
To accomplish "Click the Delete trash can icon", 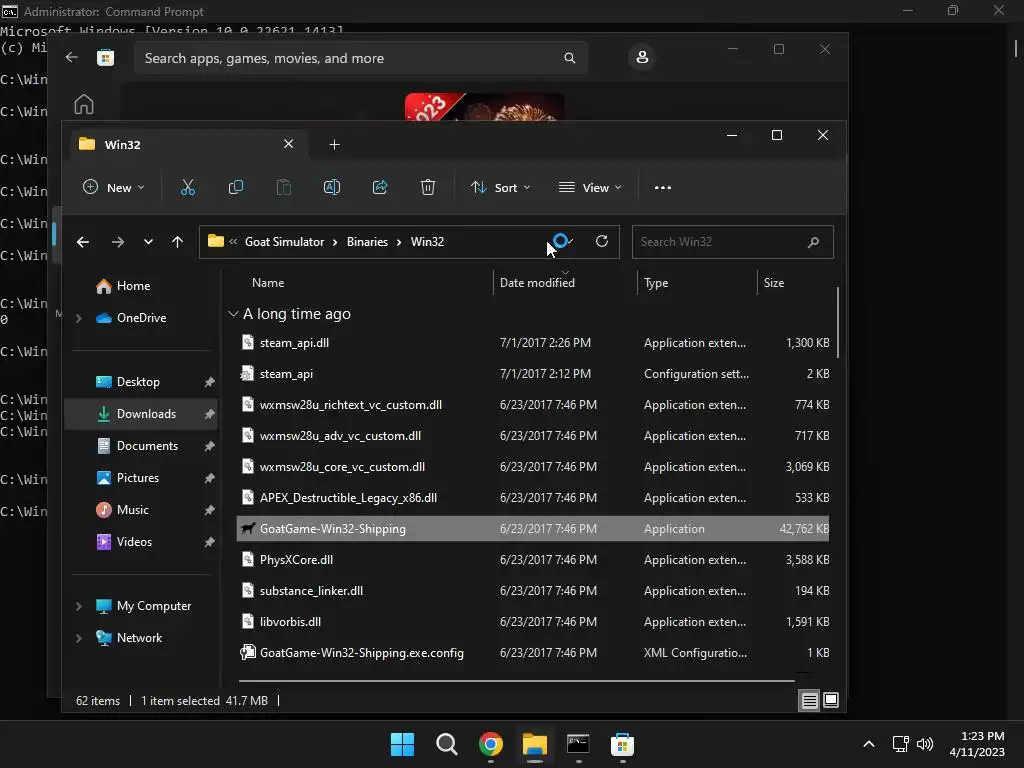I will coord(428,187).
